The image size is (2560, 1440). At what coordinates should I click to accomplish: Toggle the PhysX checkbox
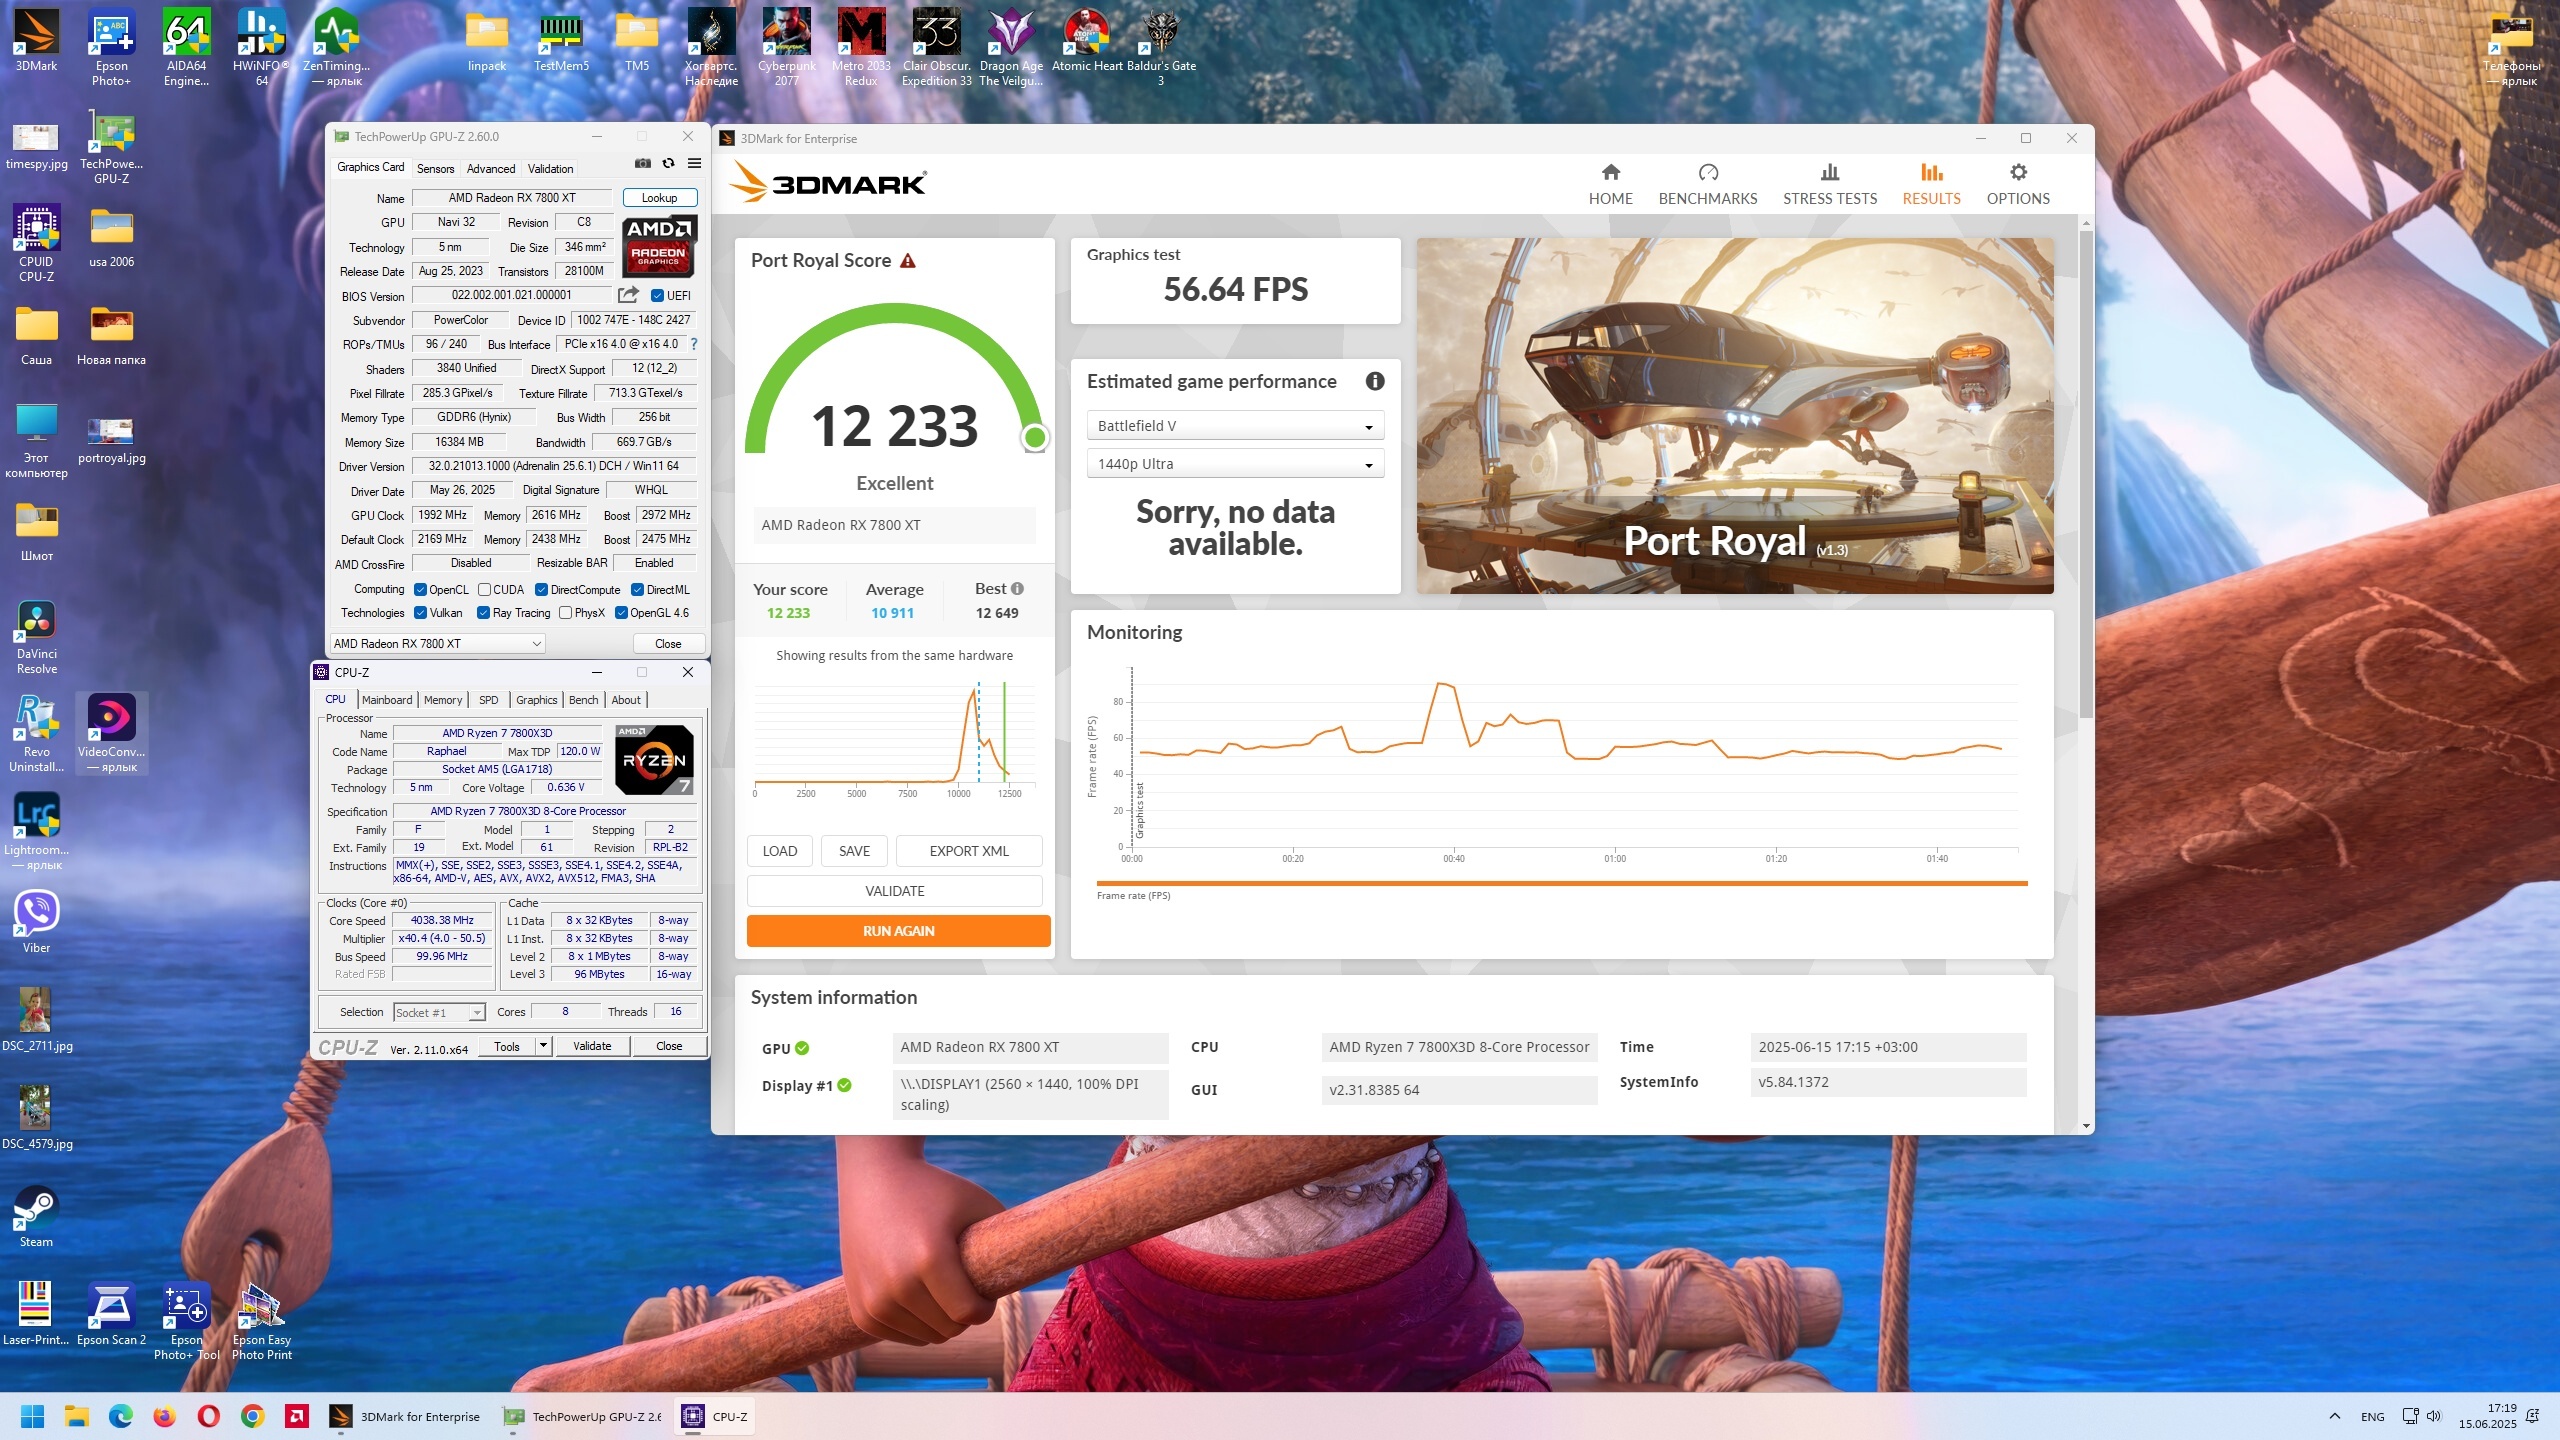click(565, 613)
